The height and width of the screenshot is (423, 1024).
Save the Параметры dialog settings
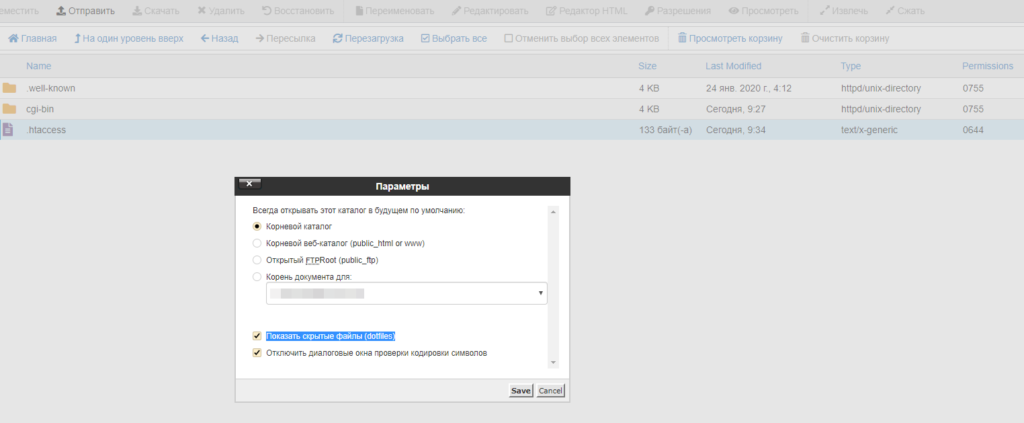tap(520, 390)
